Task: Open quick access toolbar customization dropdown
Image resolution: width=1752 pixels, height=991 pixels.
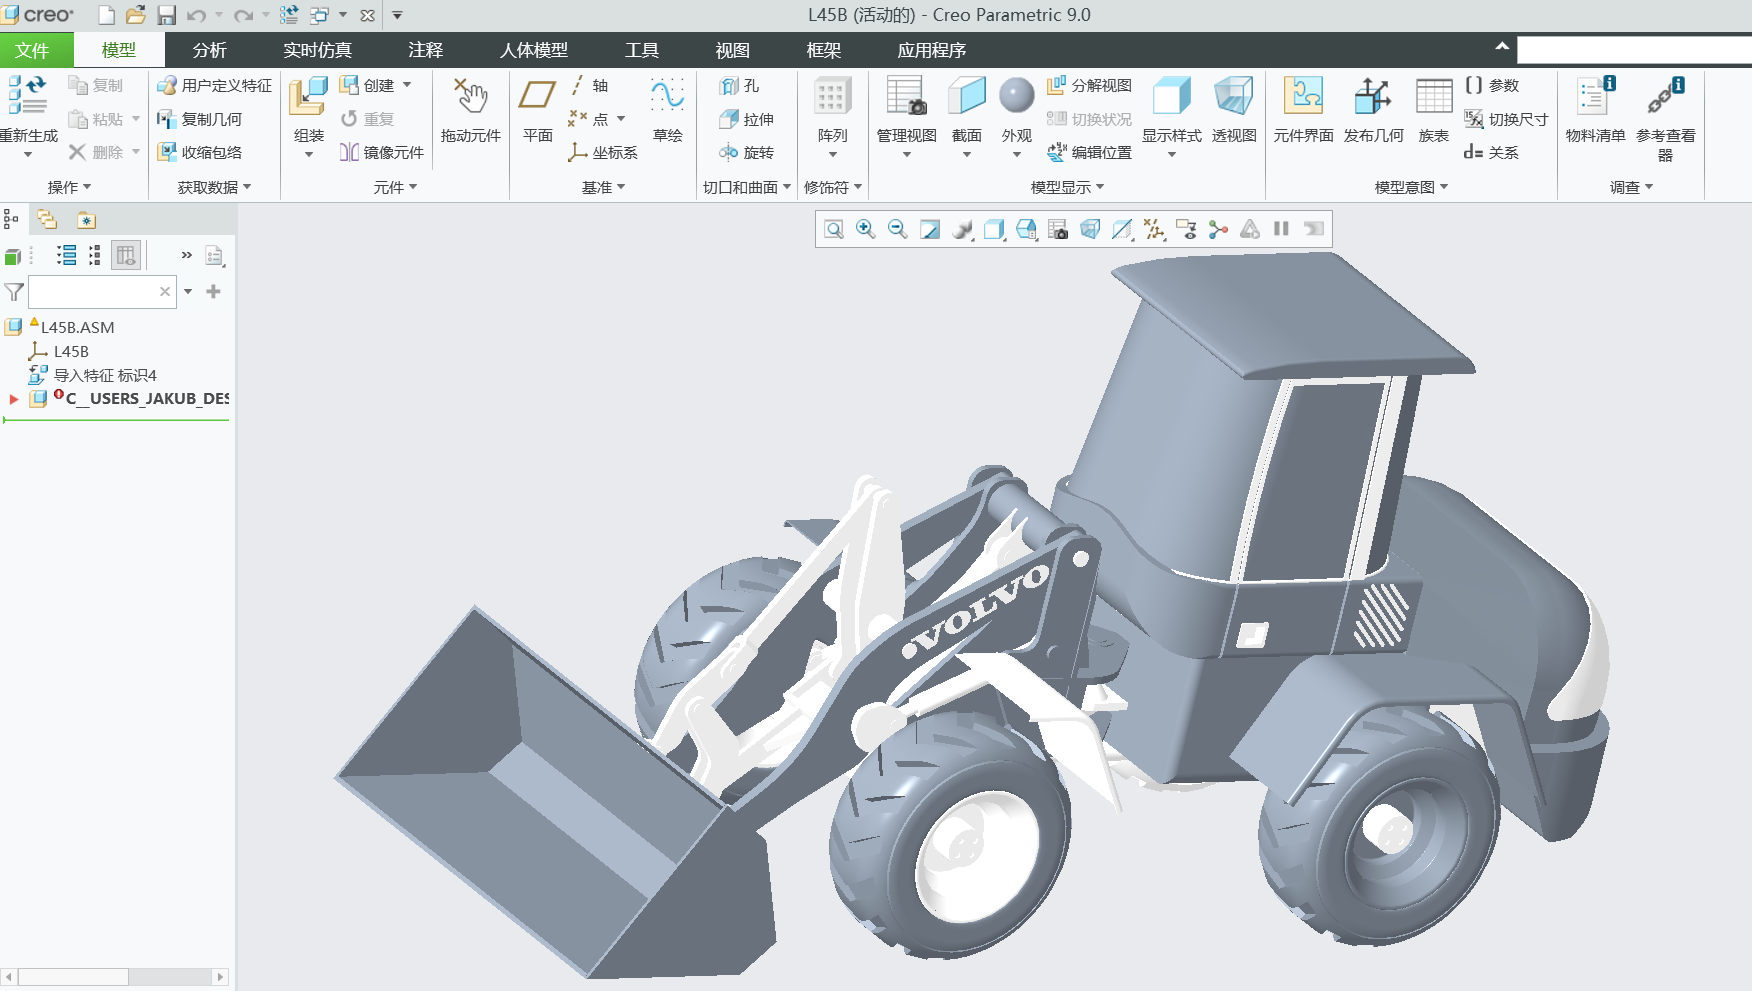Action: (397, 15)
